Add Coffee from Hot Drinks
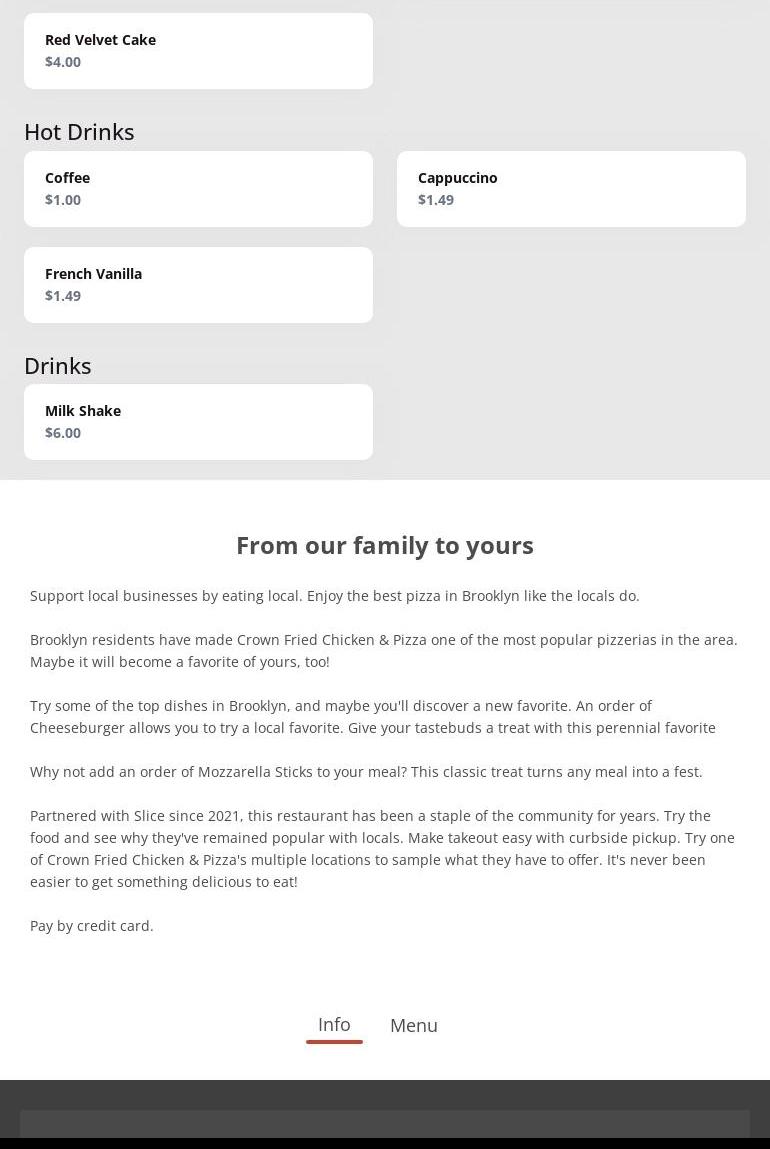Image resolution: width=770 pixels, height=1149 pixels. pyautogui.click(x=198, y=188)
